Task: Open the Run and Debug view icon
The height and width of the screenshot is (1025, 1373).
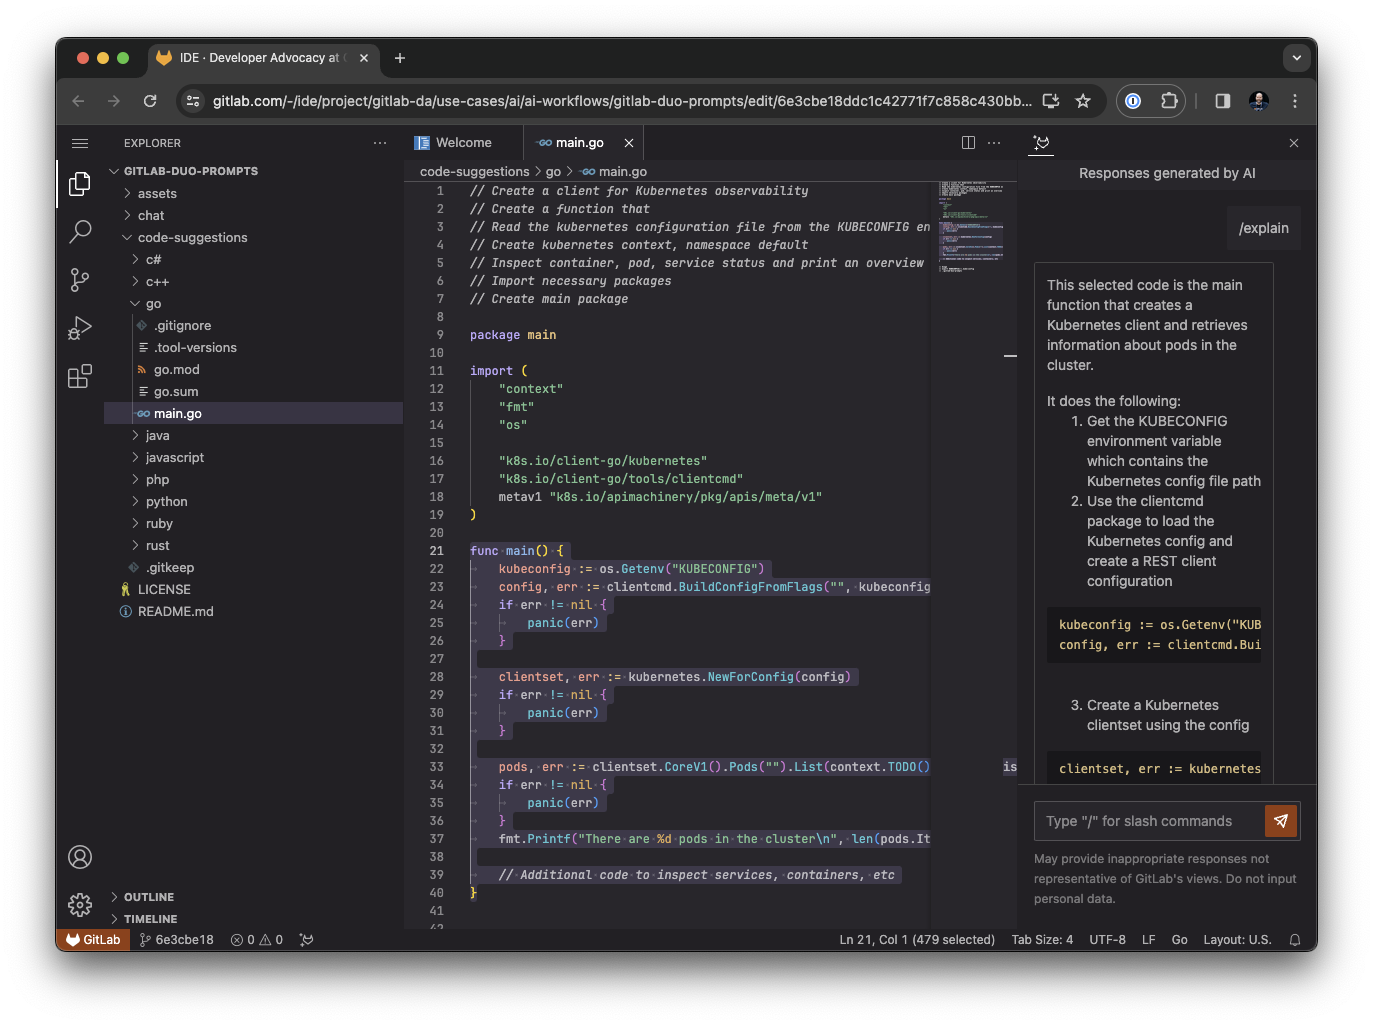Action: point(80,328)
